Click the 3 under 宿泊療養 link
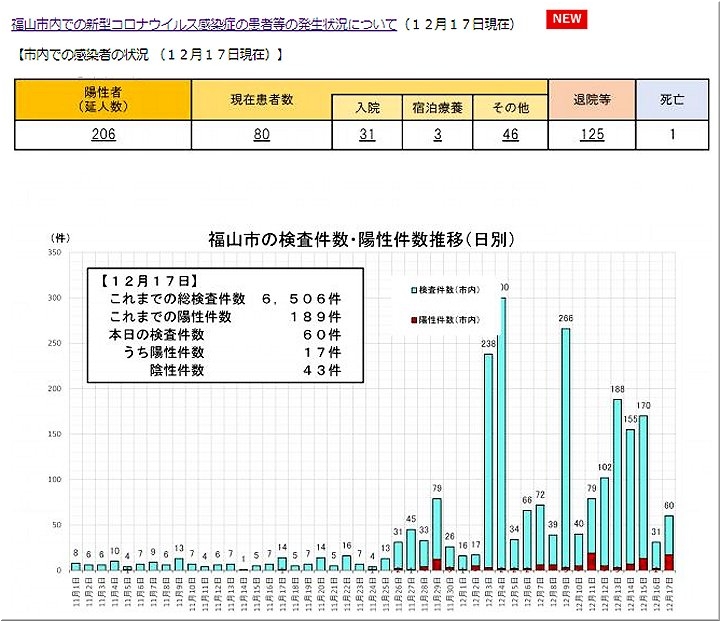The width and height of the screenshot is (720, 621). [x=438, y=135]
